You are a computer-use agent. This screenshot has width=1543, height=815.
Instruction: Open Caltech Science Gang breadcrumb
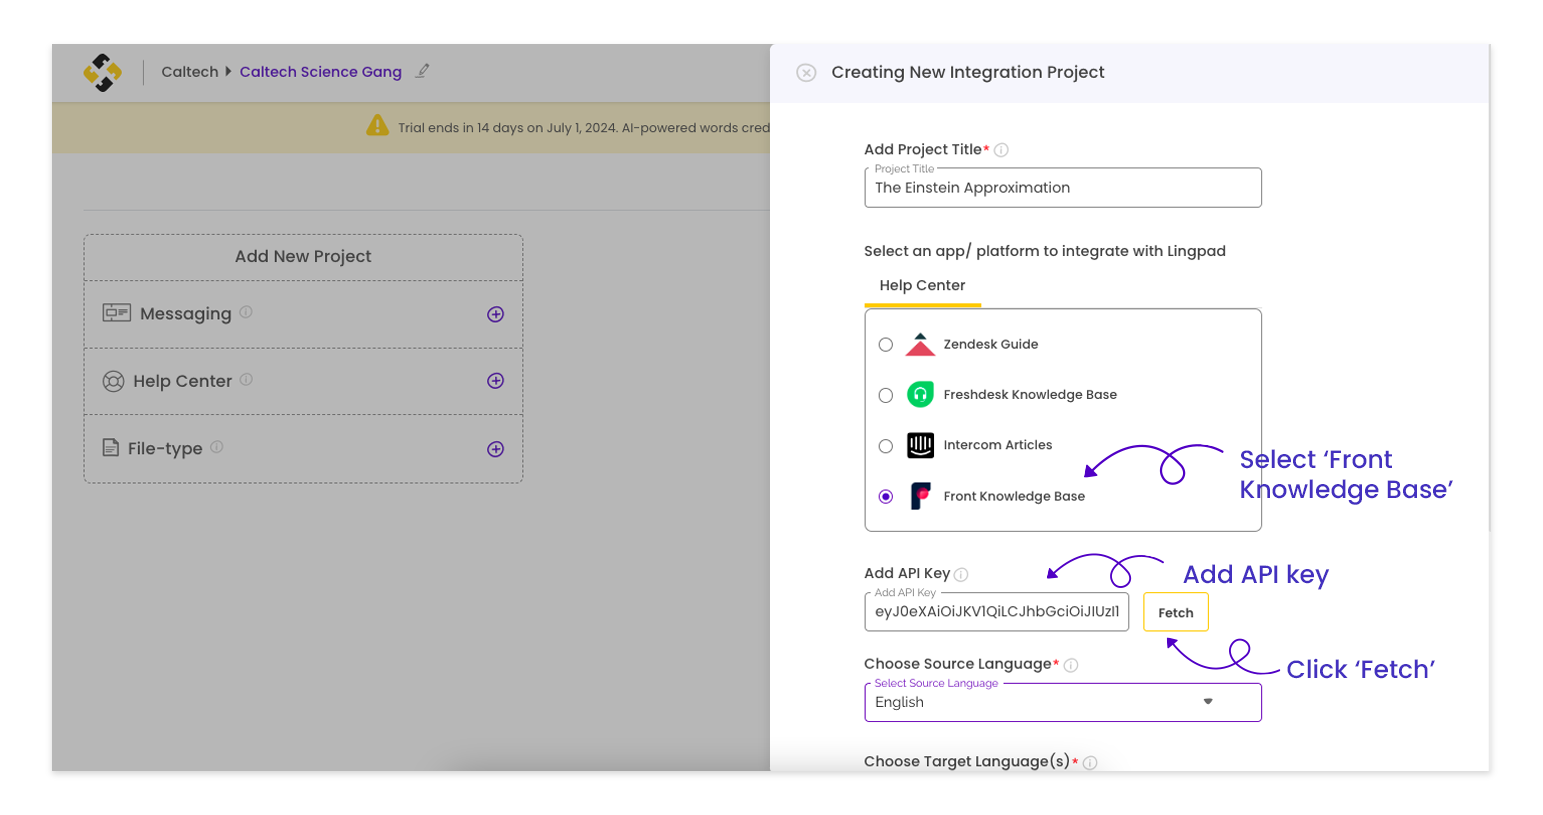pyautogui.click(x=321, y=72)
